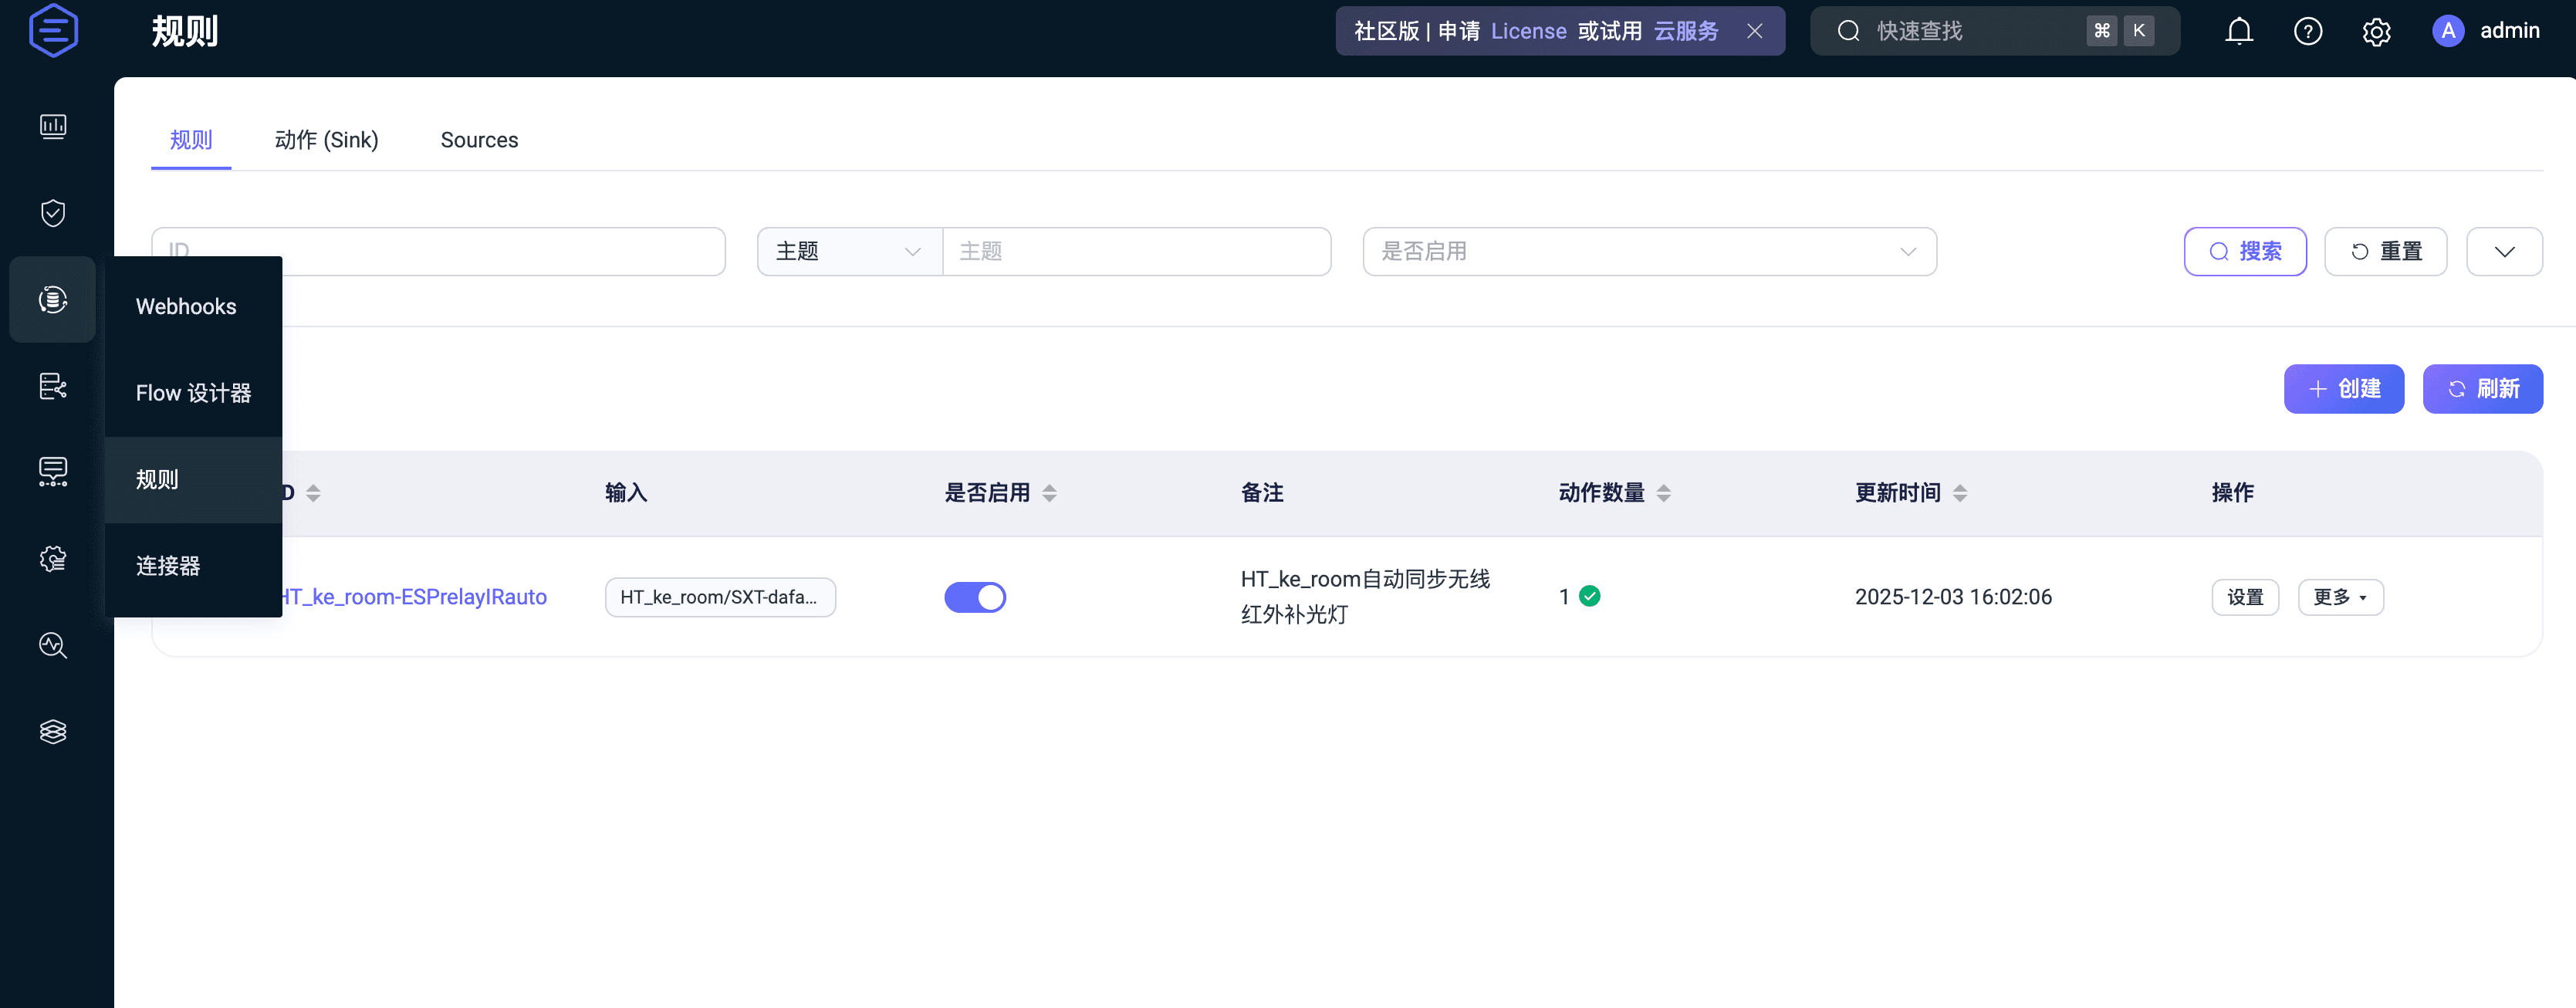Switch to the 动作 (Sink) tab
Screen dimensions: 2576x1008
click(x=326, y=140)
